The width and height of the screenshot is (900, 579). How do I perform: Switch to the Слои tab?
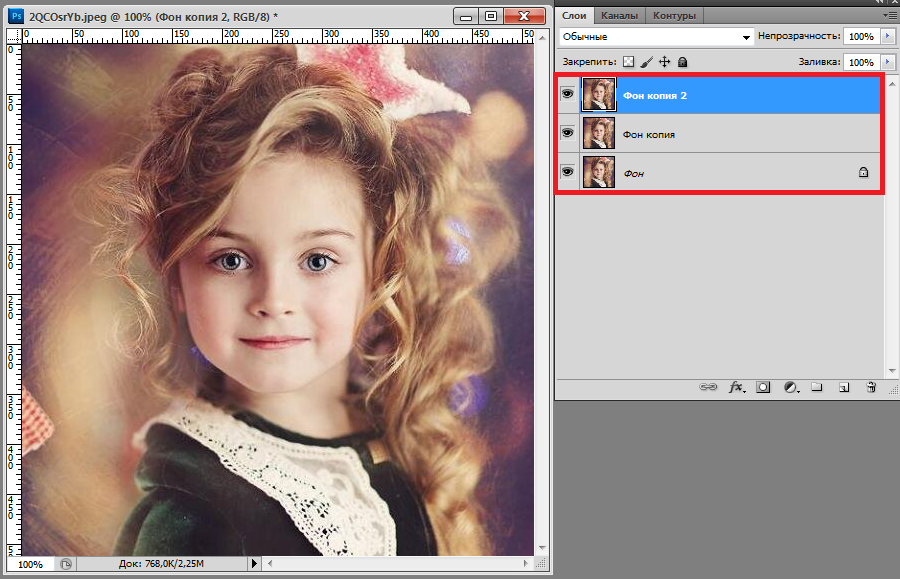click(574, 15)
